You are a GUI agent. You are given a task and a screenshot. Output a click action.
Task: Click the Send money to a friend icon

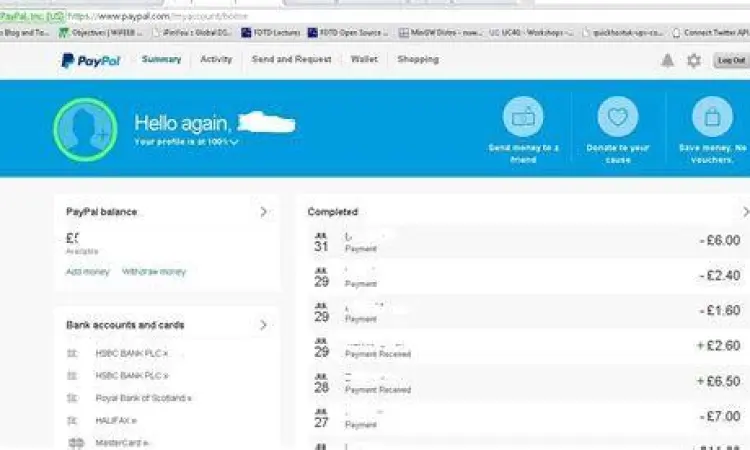tap(523, 116)
